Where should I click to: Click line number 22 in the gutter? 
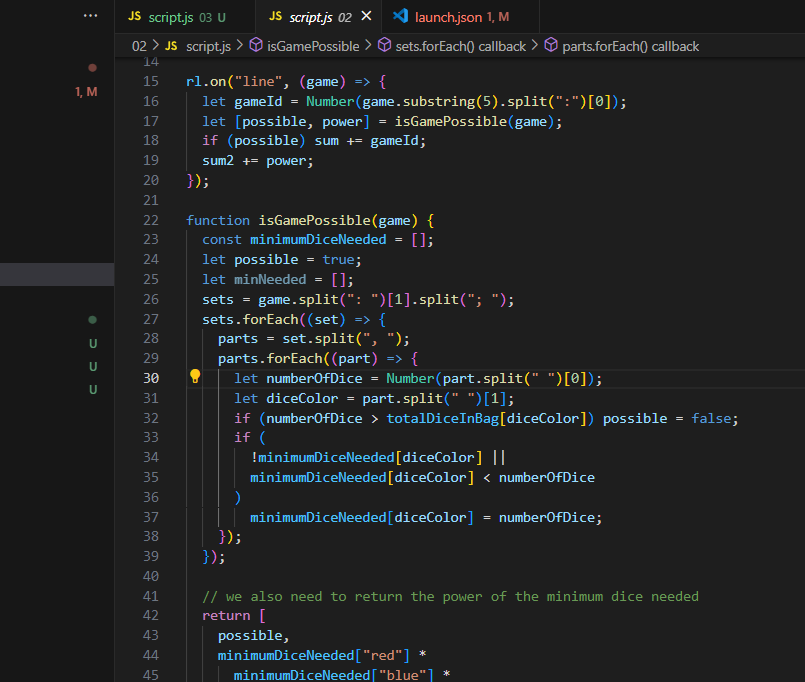pyautogui.click(x=151, y=220)
